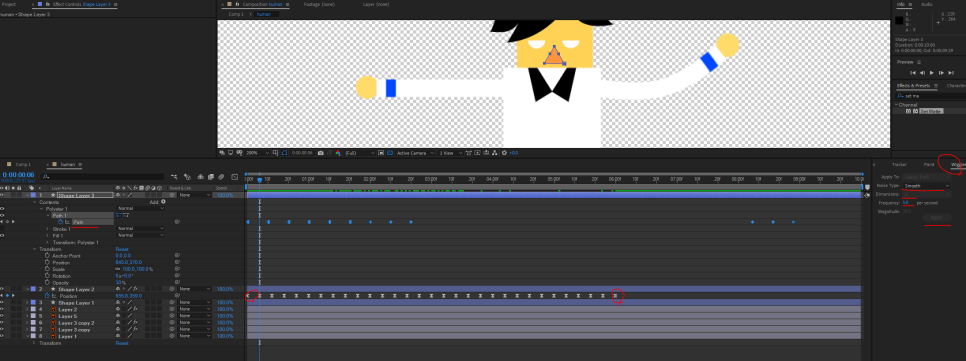This screenshot has width=966, height=361.
Task: Collapse the Contents group of Shape Layer 3
Action: click(34, 201)
